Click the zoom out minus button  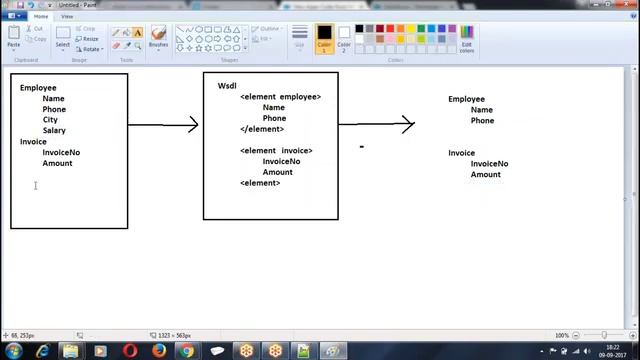[576, 335]
